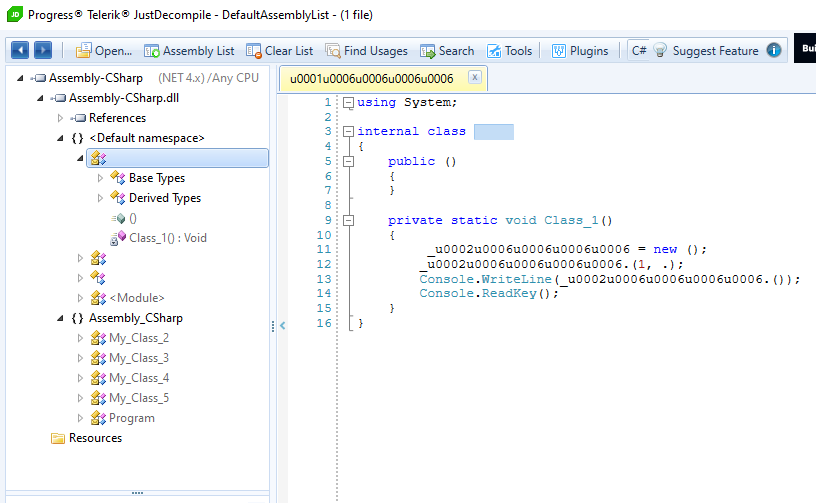
Task: Expand the My_Class_5 node
Action: tap(80, 398)
